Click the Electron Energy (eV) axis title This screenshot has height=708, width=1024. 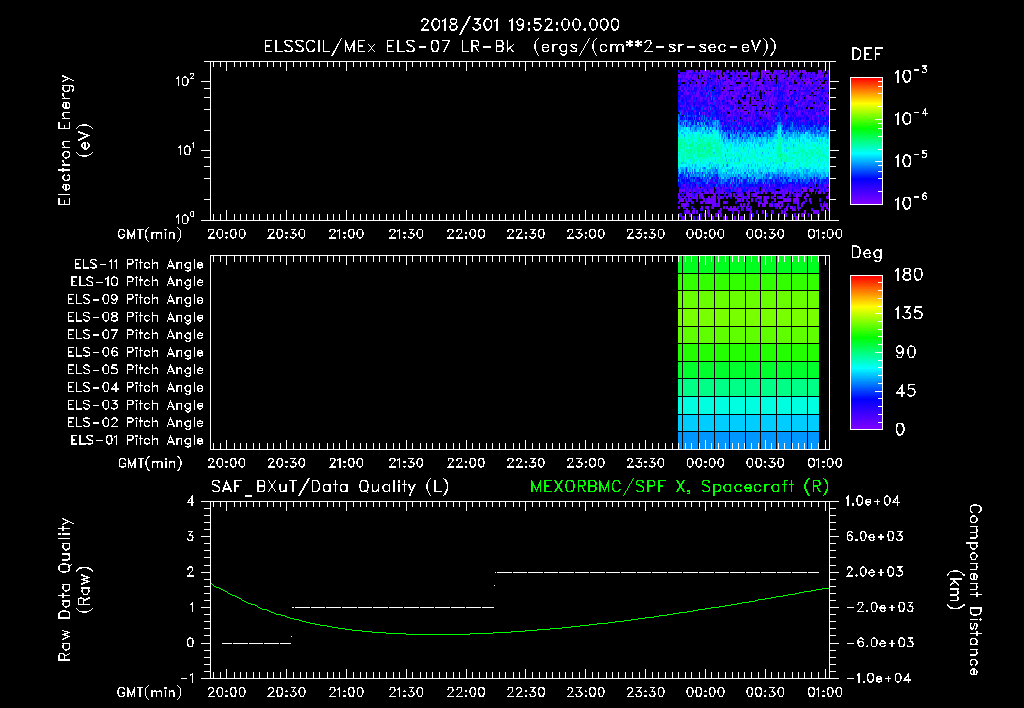point(74,140)
